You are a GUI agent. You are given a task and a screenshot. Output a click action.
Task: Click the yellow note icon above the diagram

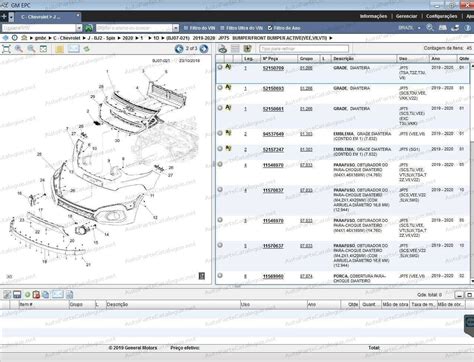(60, 49)
